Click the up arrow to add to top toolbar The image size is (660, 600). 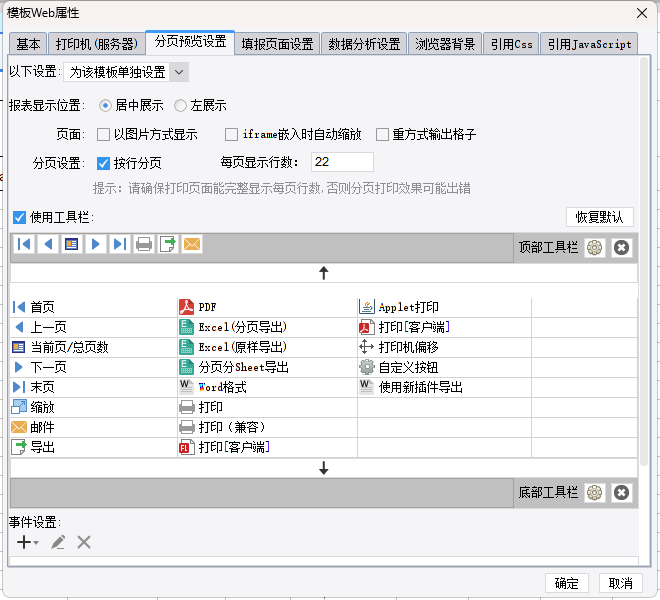coord(323,273)
